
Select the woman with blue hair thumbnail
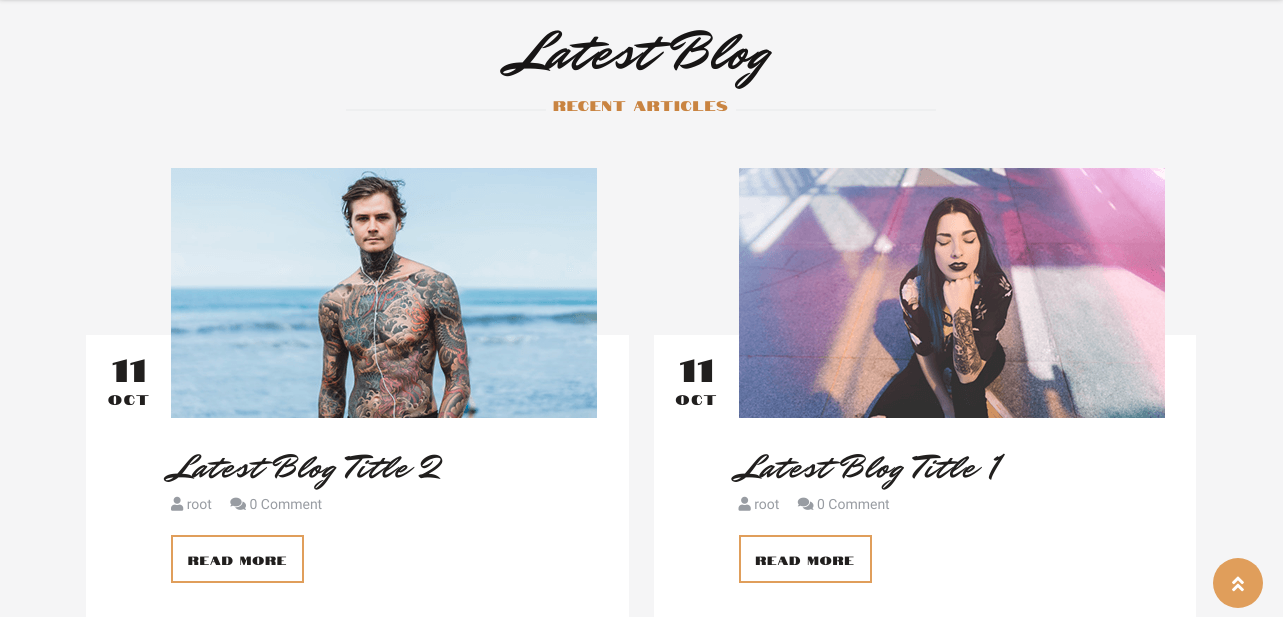coord(952,293)
